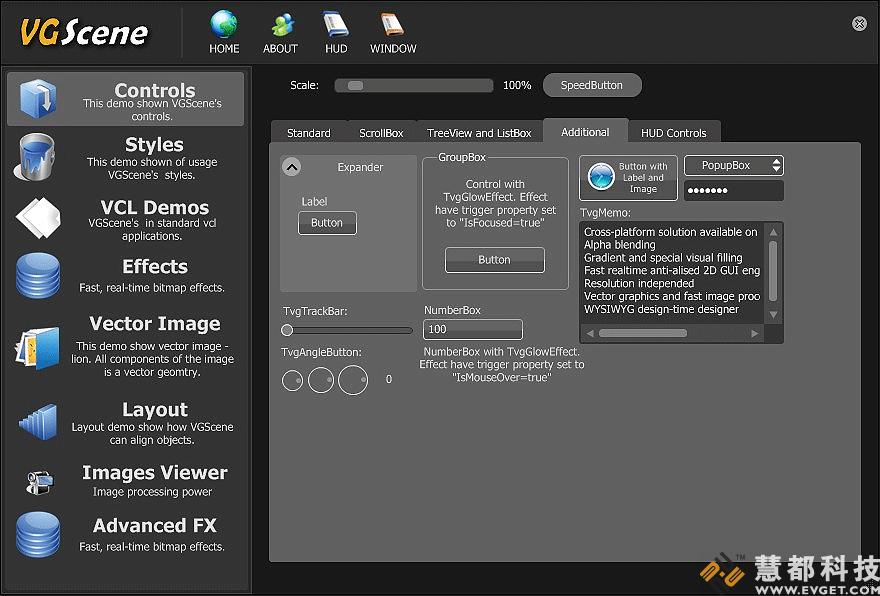Open the HOME globe icon

click(224, 25)
